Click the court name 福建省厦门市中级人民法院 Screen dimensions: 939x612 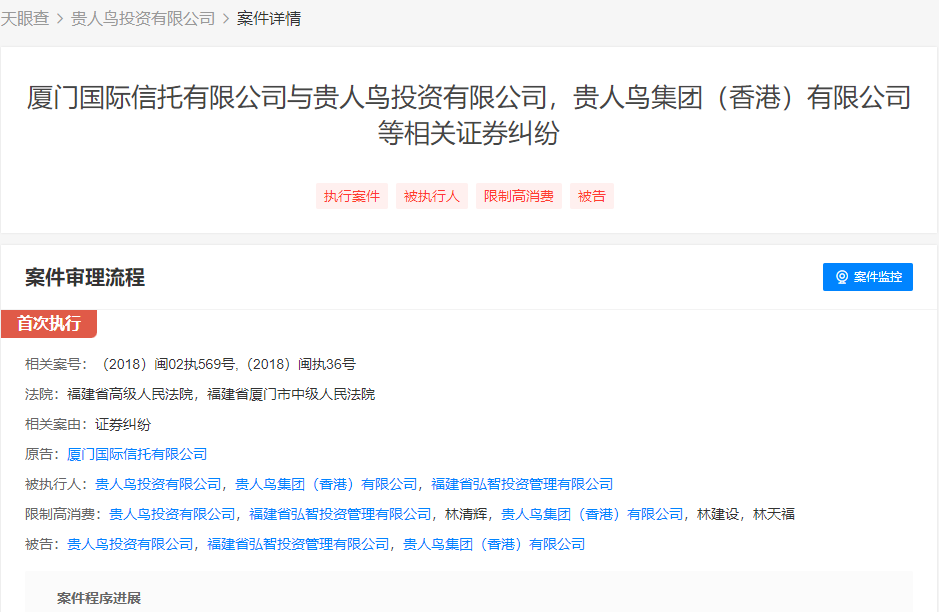291,394
